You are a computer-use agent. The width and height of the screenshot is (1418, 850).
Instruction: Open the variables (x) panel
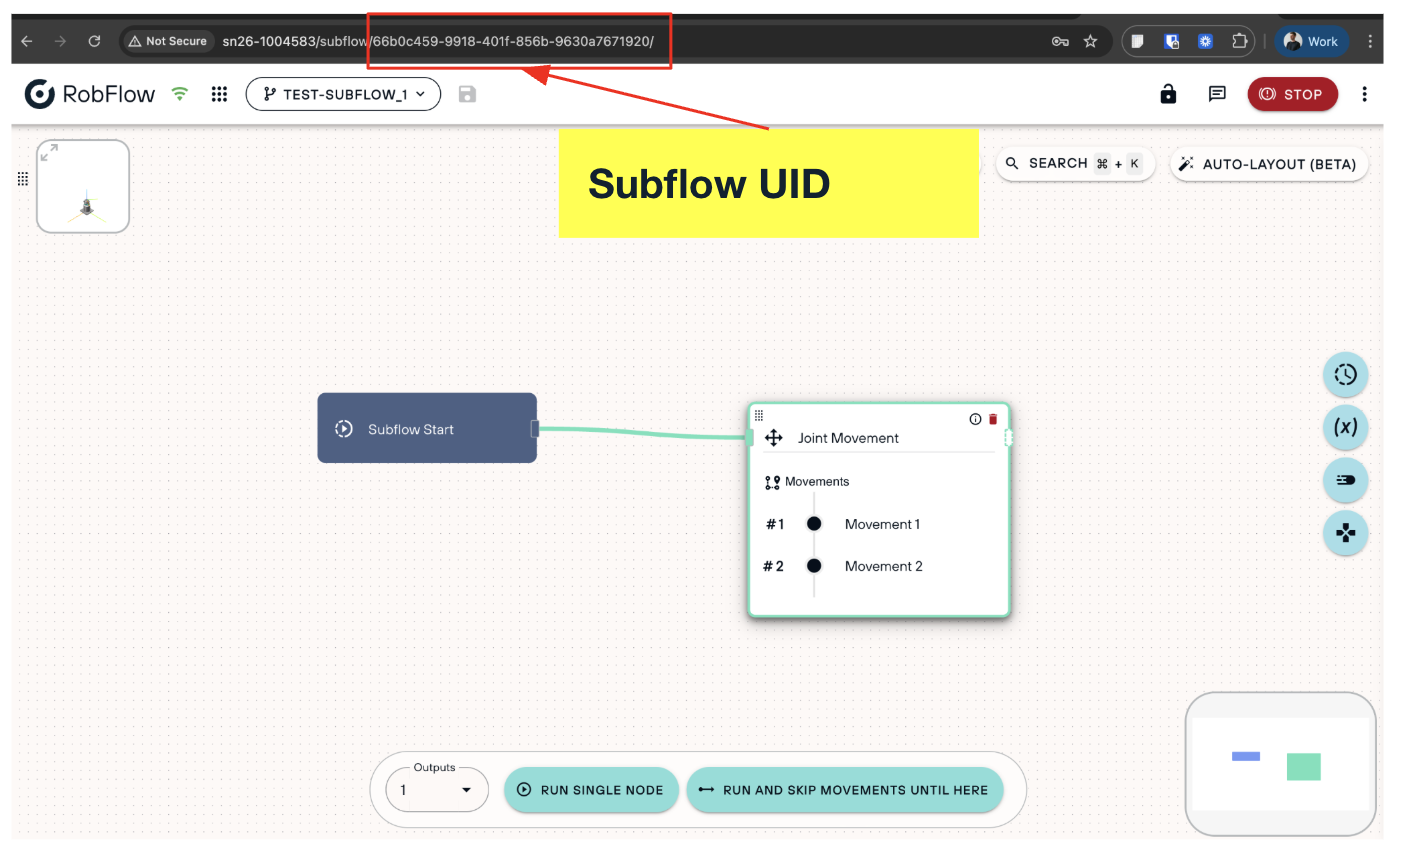pyautogui.click(x=1346, y=428)
